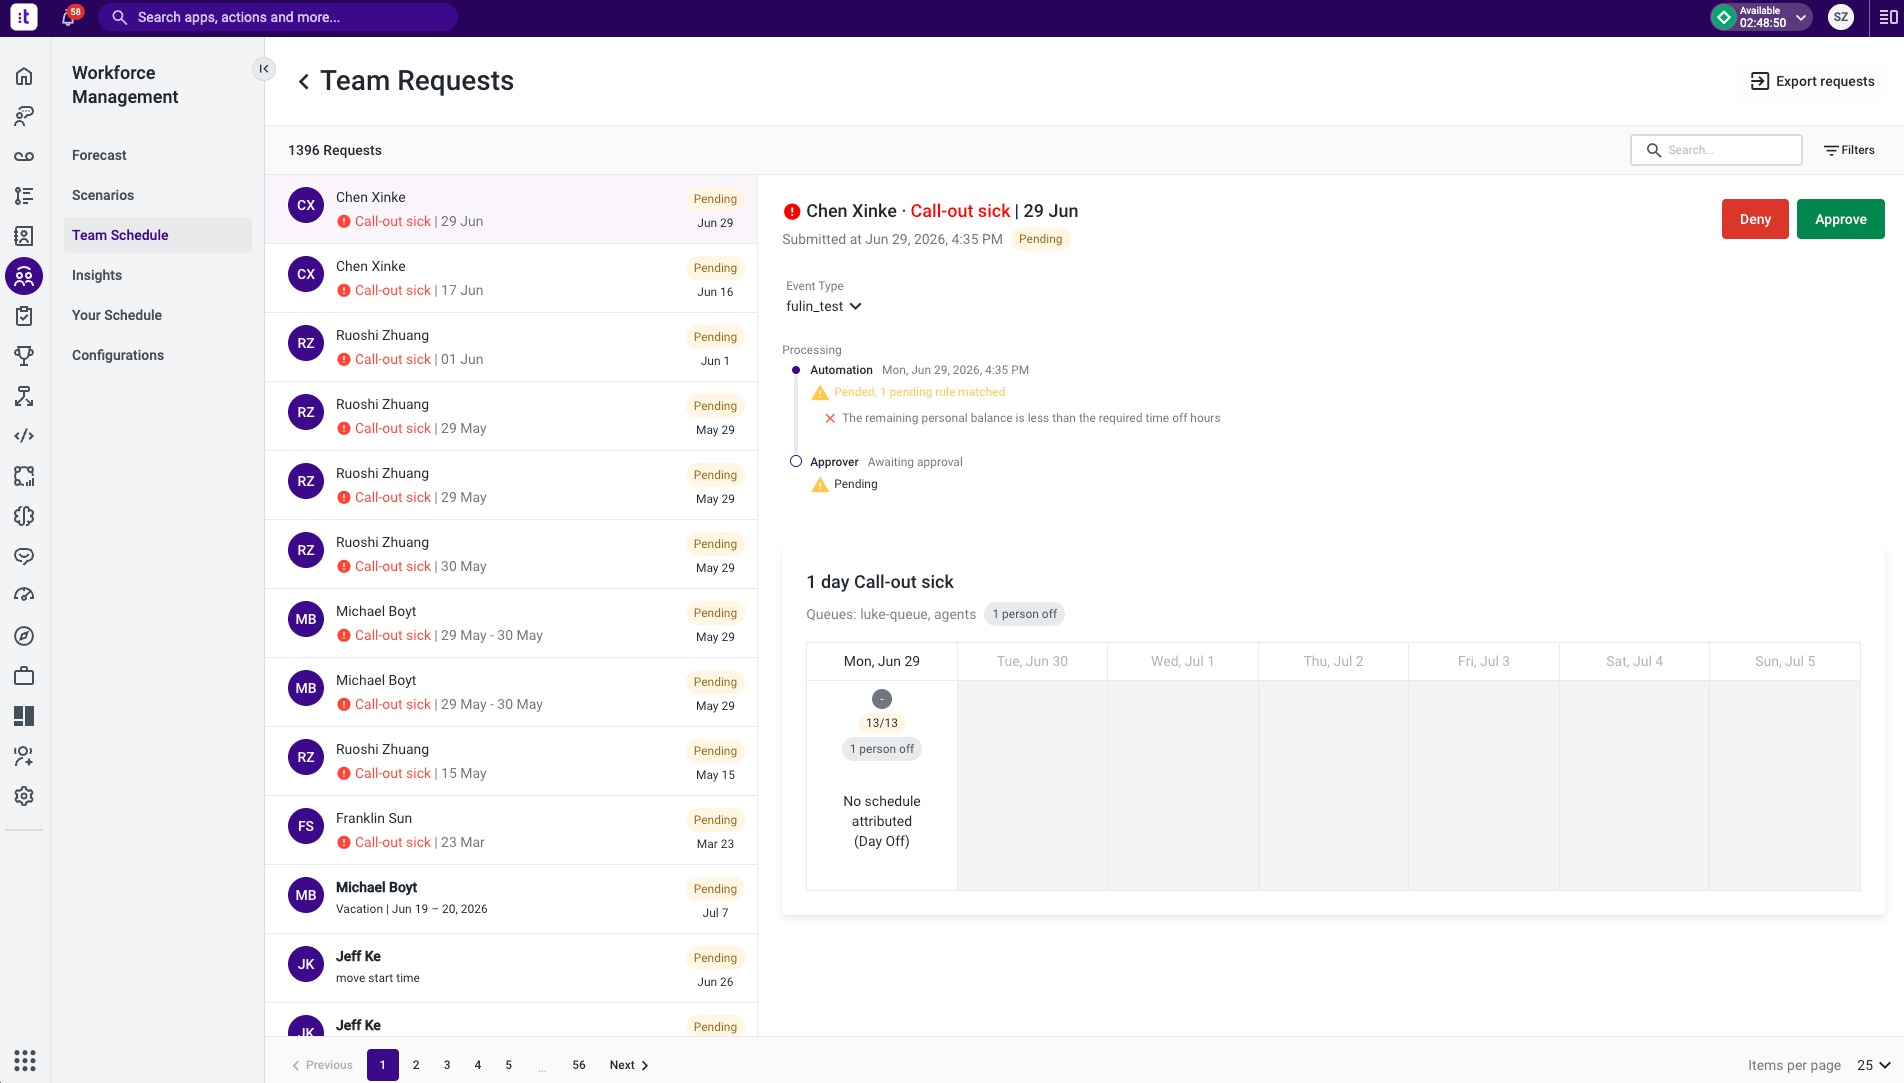The image size is (1904, 1083).
Task: Open the clipboard check icon in sidebar
Action: (24, 316)
